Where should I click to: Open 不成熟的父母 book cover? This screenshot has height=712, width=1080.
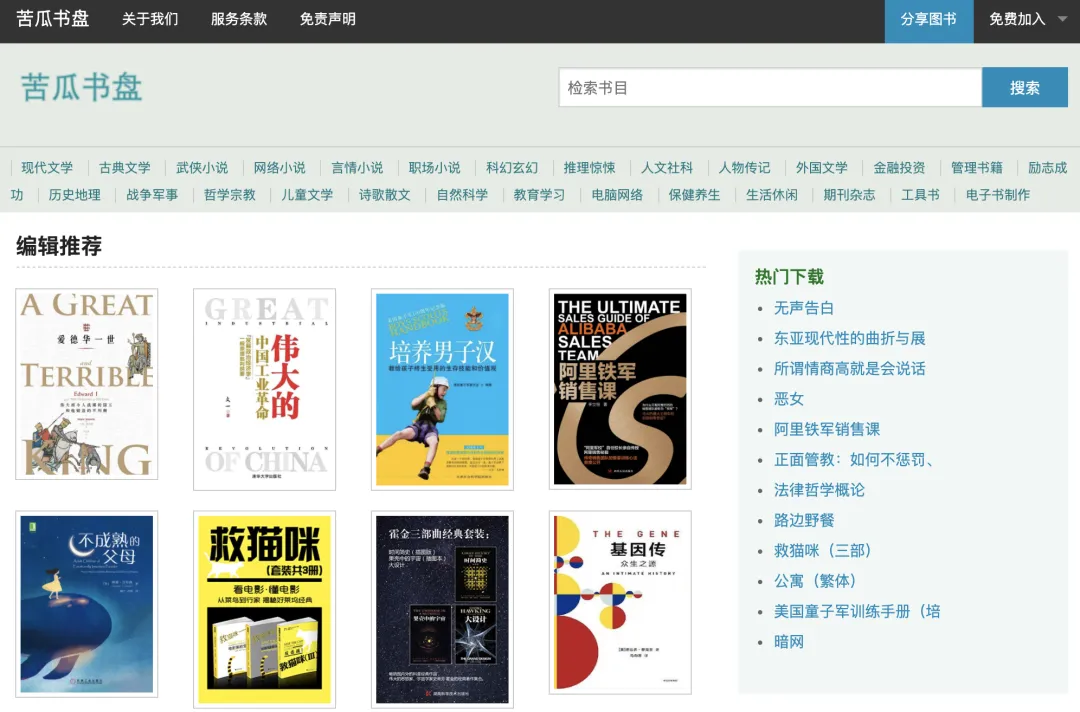87,604
